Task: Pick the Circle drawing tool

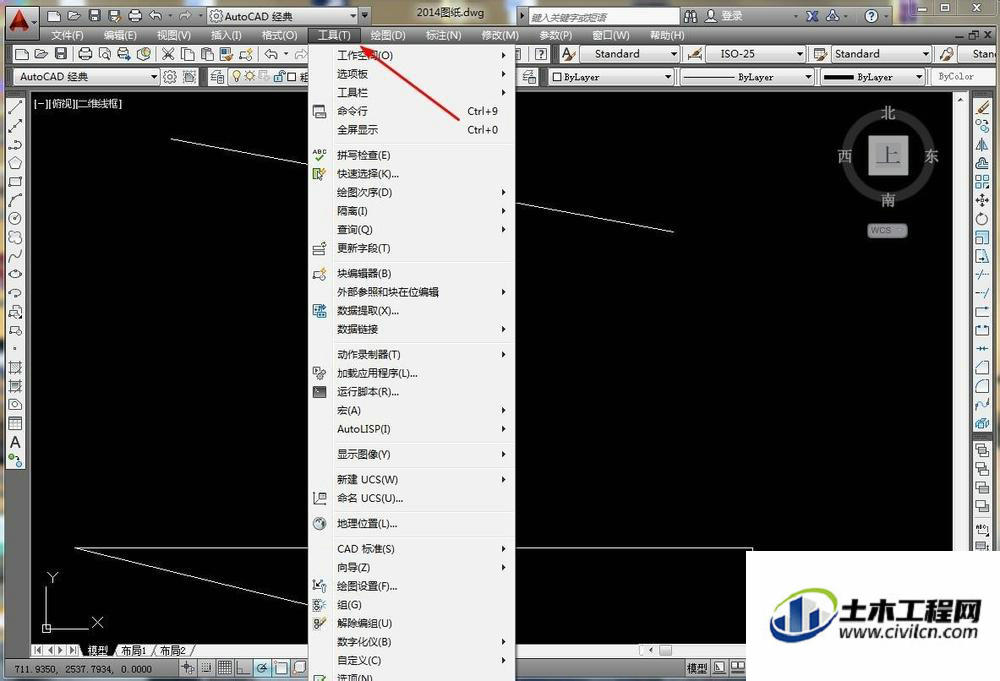Action: 15,218
